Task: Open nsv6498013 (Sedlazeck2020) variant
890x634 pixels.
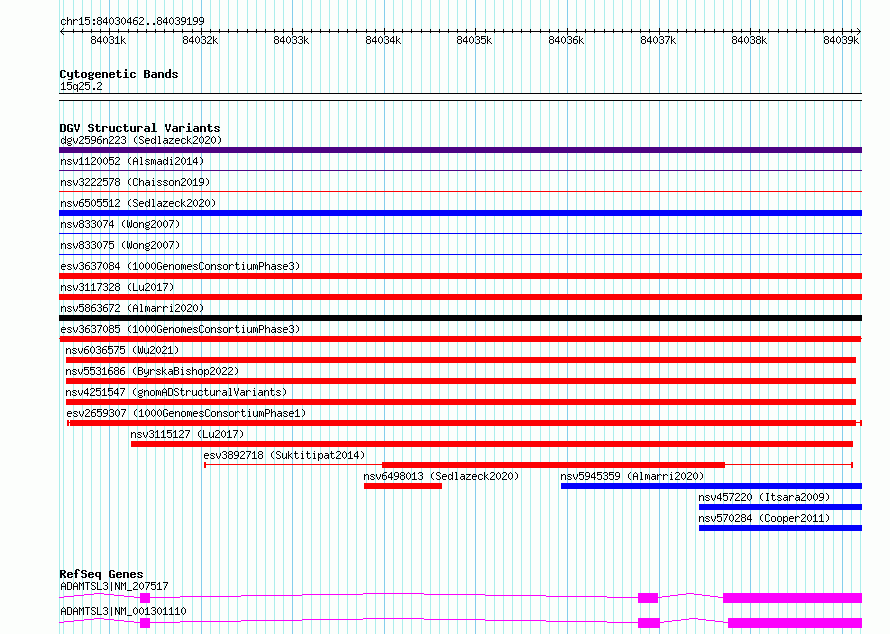Action: point(442,476)
